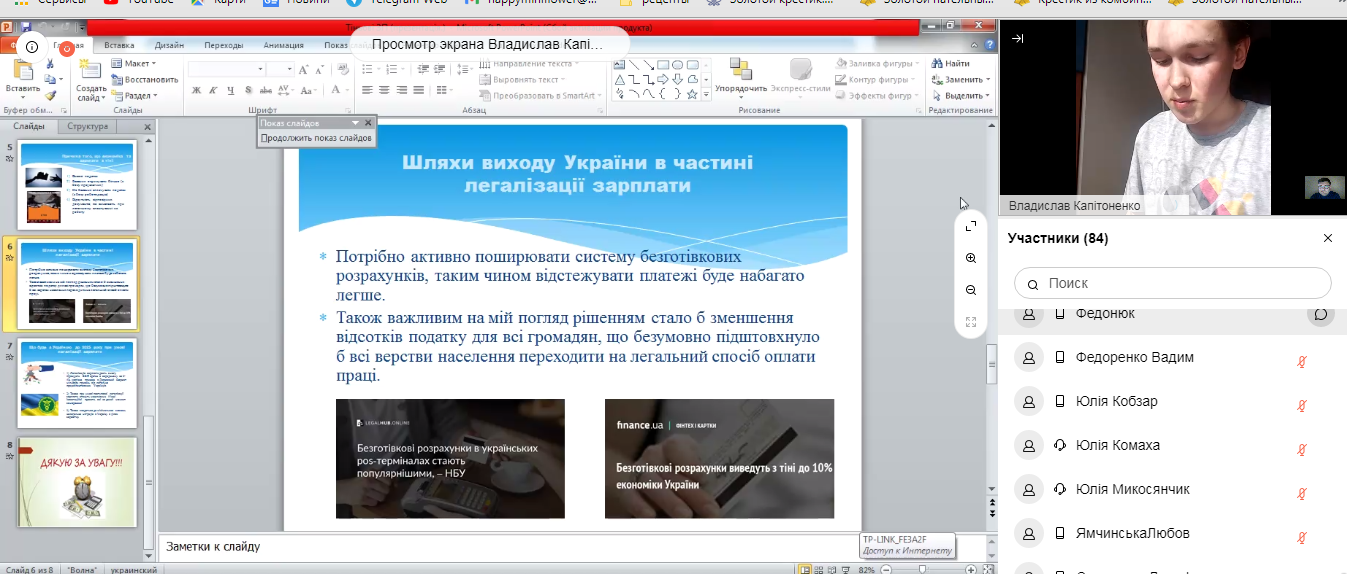Open the Структура outline pane tab
1347x574 pixels.
[x=88, y=127]
